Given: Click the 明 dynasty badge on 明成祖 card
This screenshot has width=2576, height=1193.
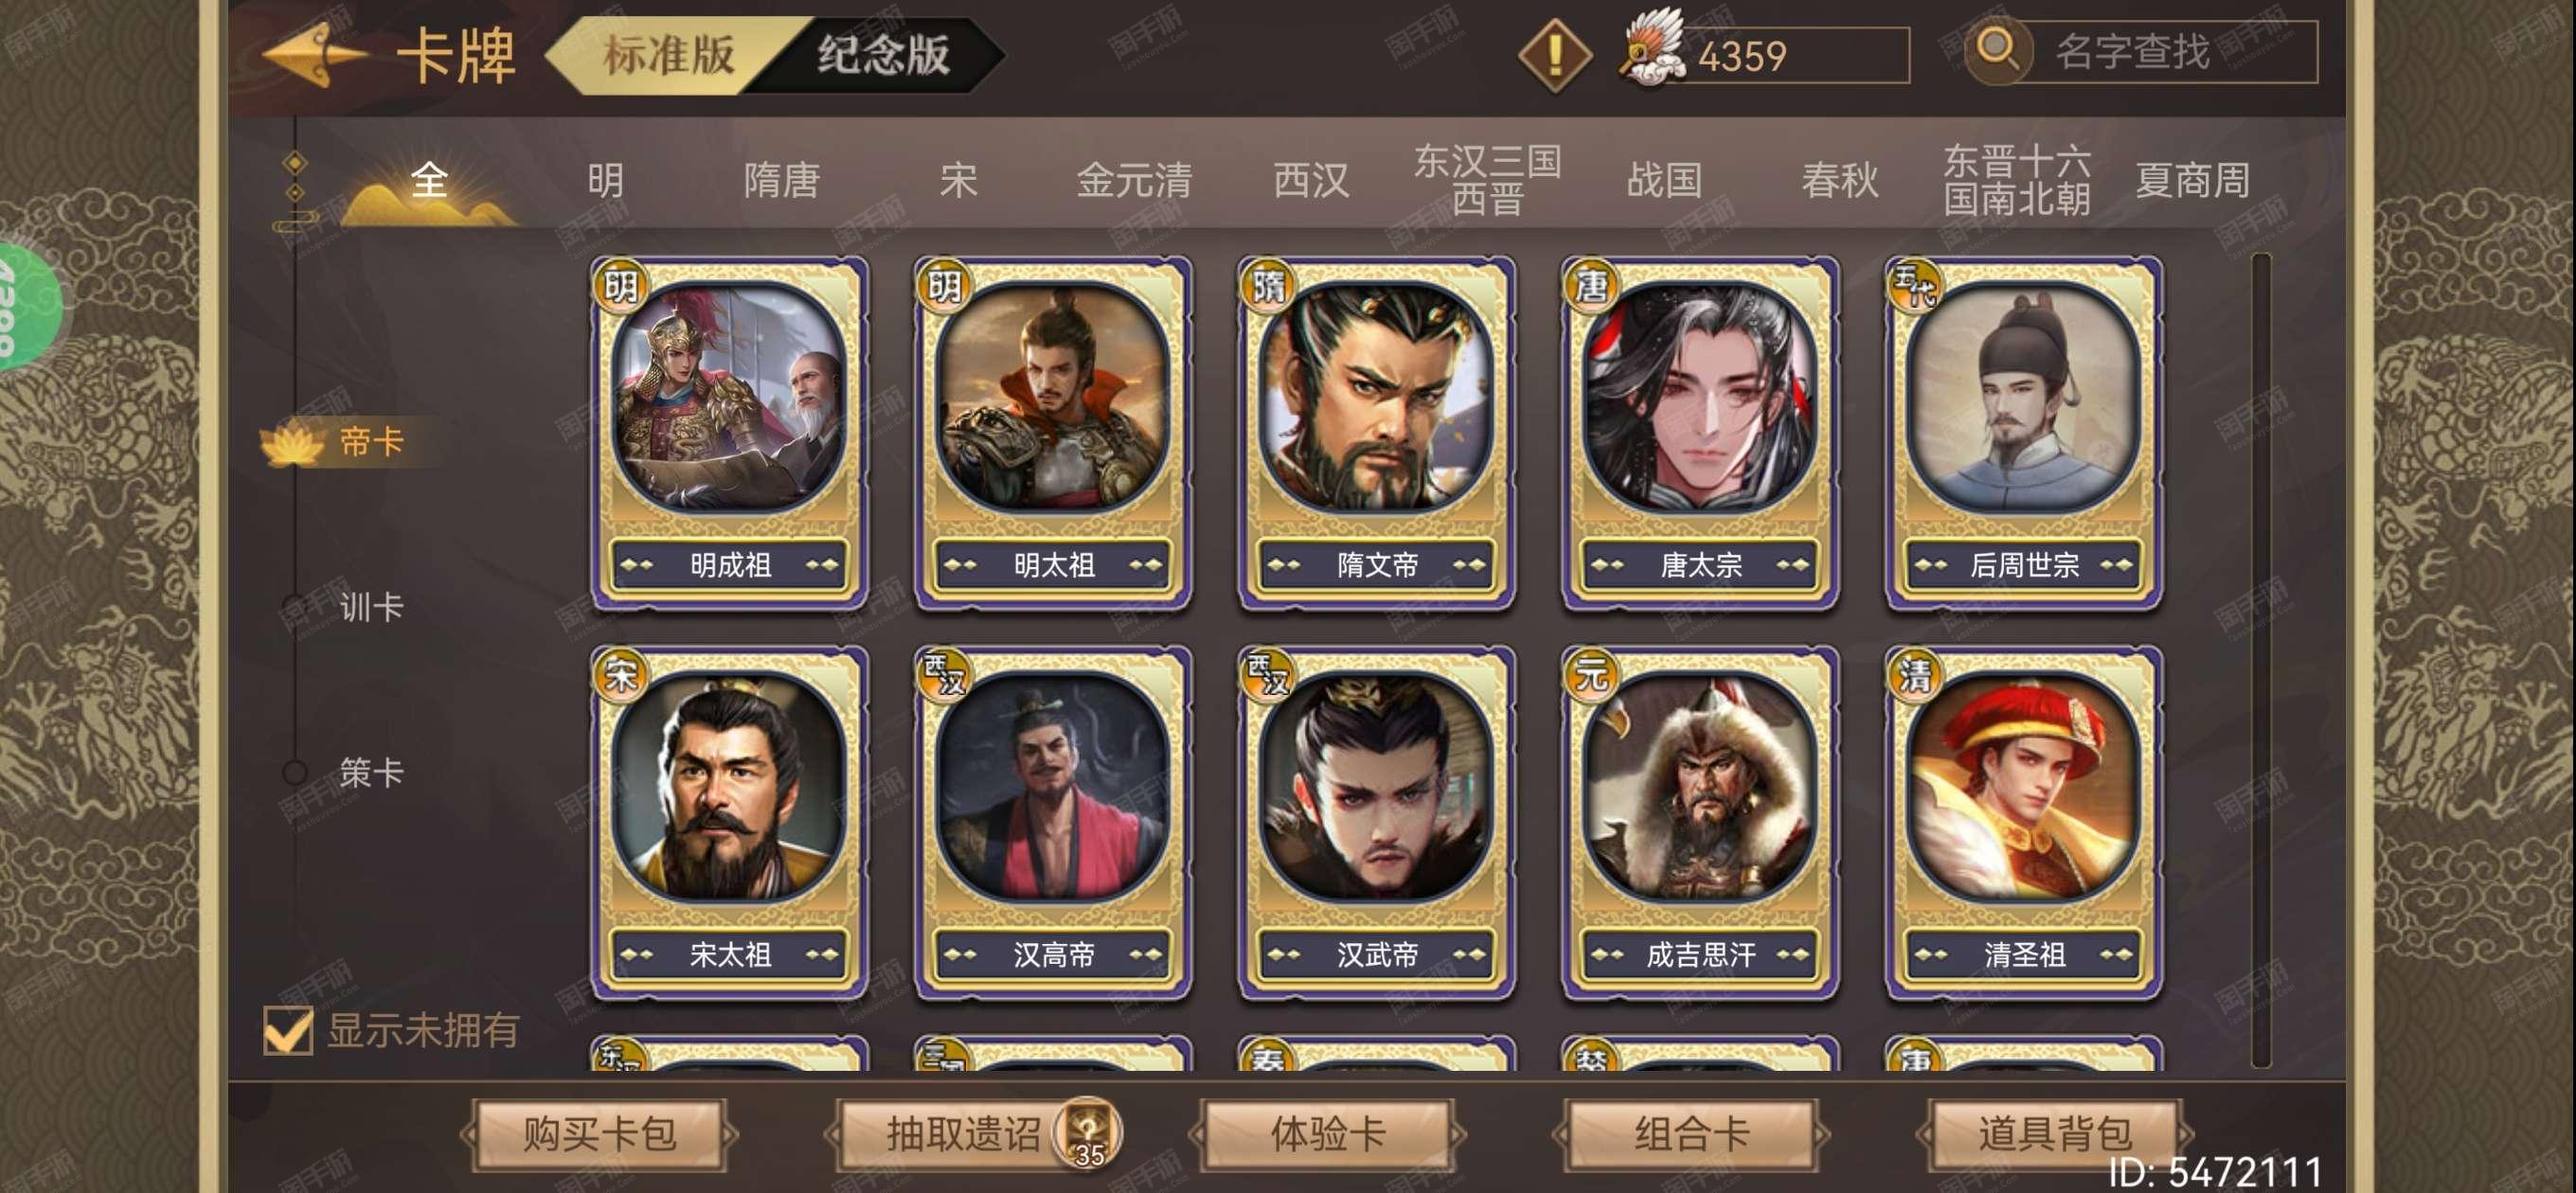Looking at the screenshot, I should 620,287.
